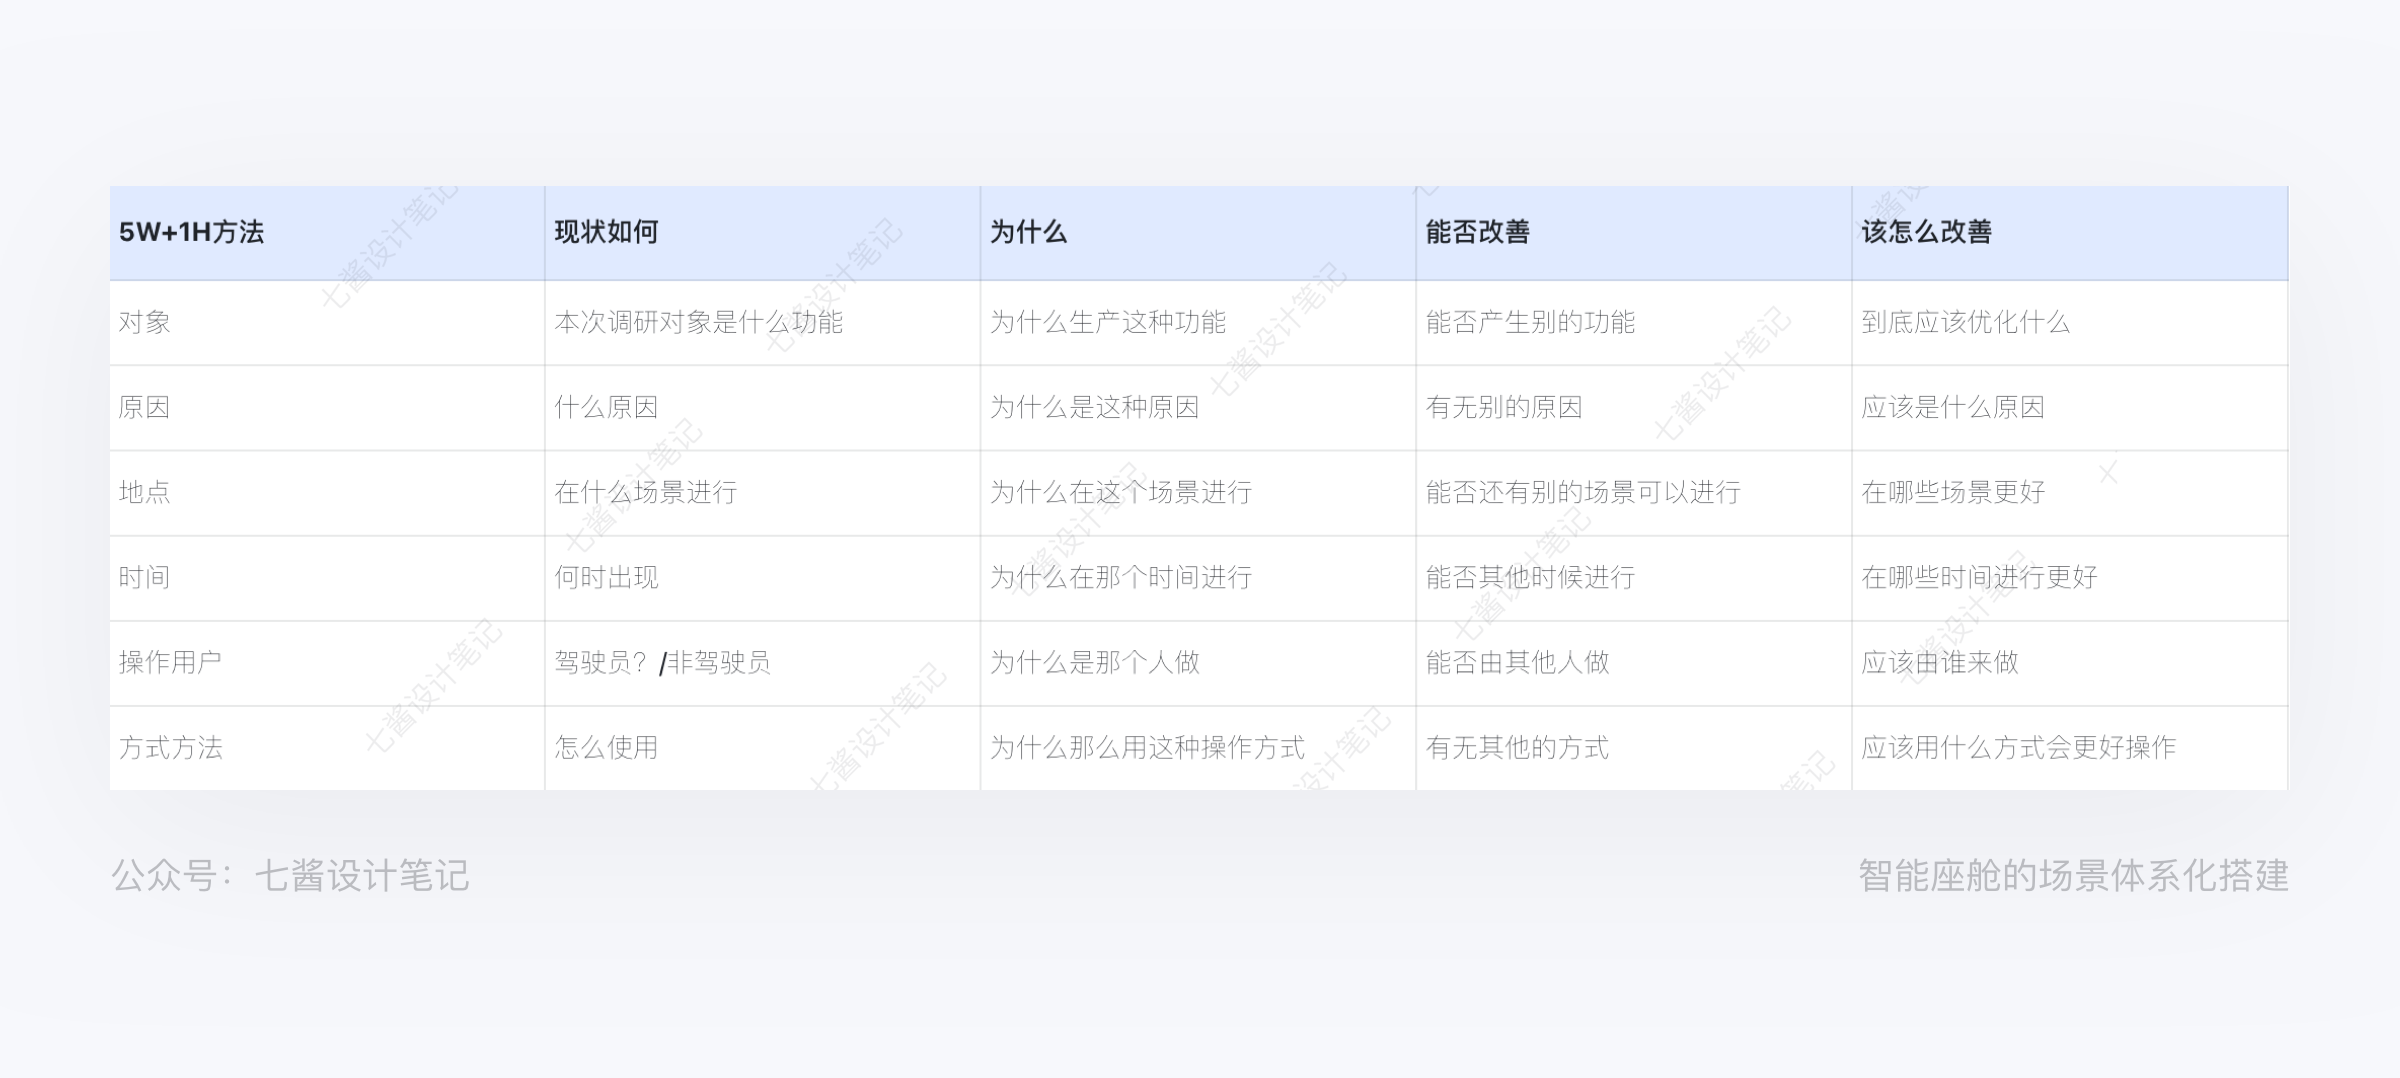Select the cell "为什么生产这种功能"

coord(1198,322)
